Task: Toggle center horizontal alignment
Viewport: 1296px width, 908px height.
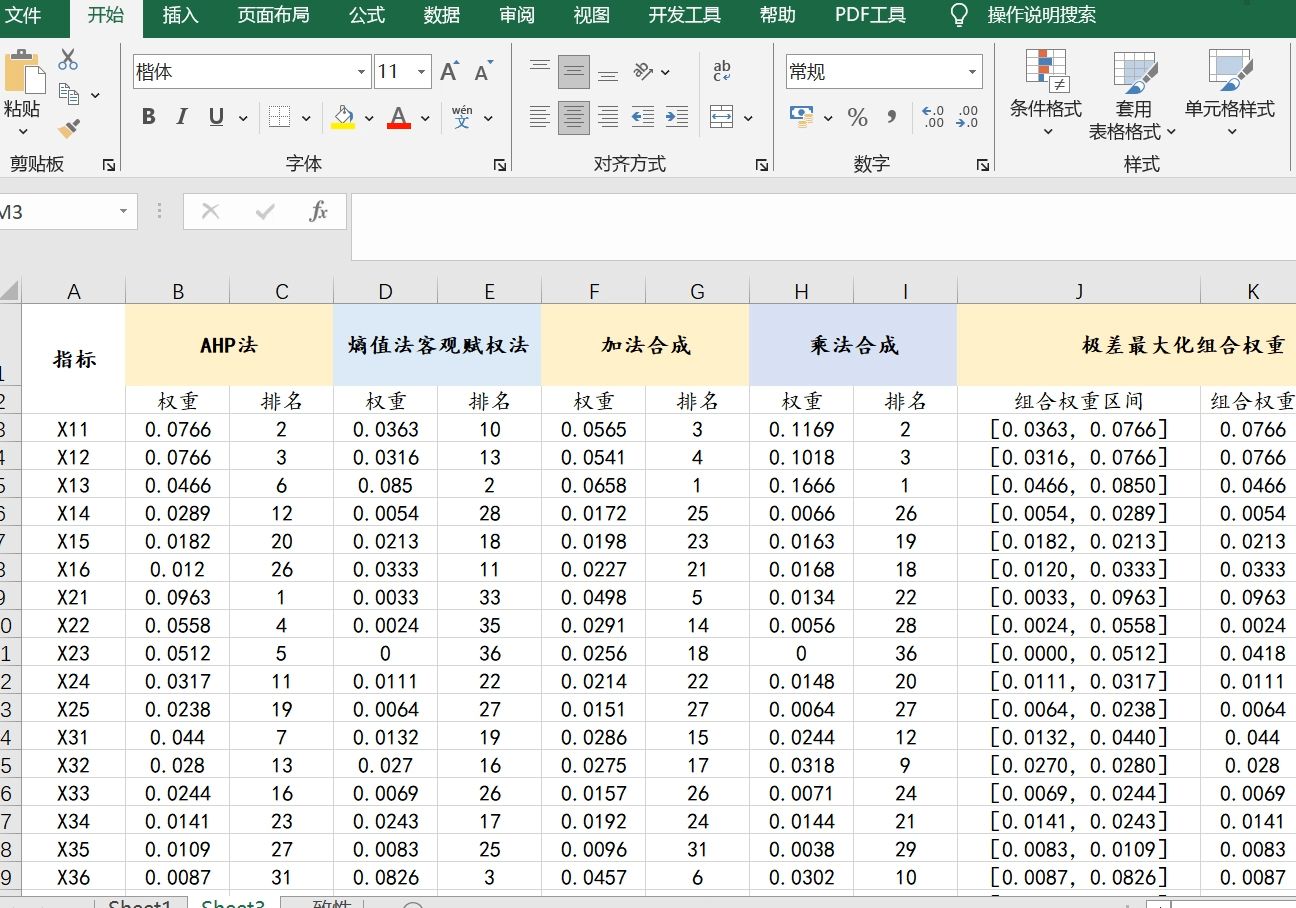Action: pos(574,117)
